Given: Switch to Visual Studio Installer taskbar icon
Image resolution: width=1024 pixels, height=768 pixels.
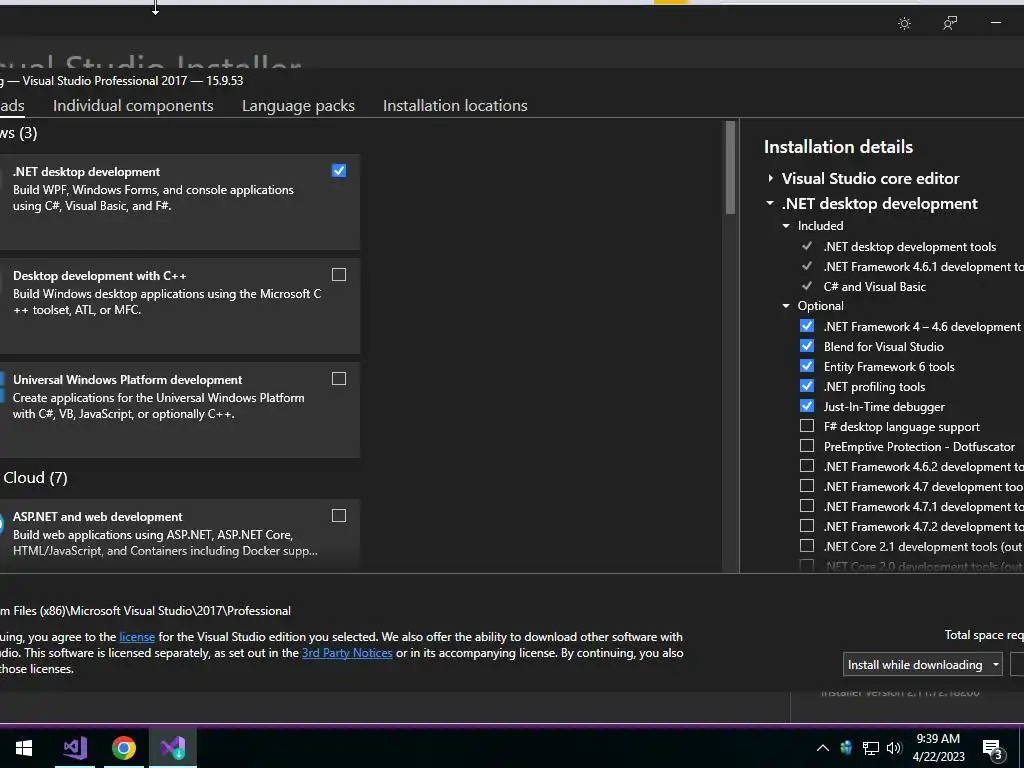Looking at the screenshot, I should 173,747.
